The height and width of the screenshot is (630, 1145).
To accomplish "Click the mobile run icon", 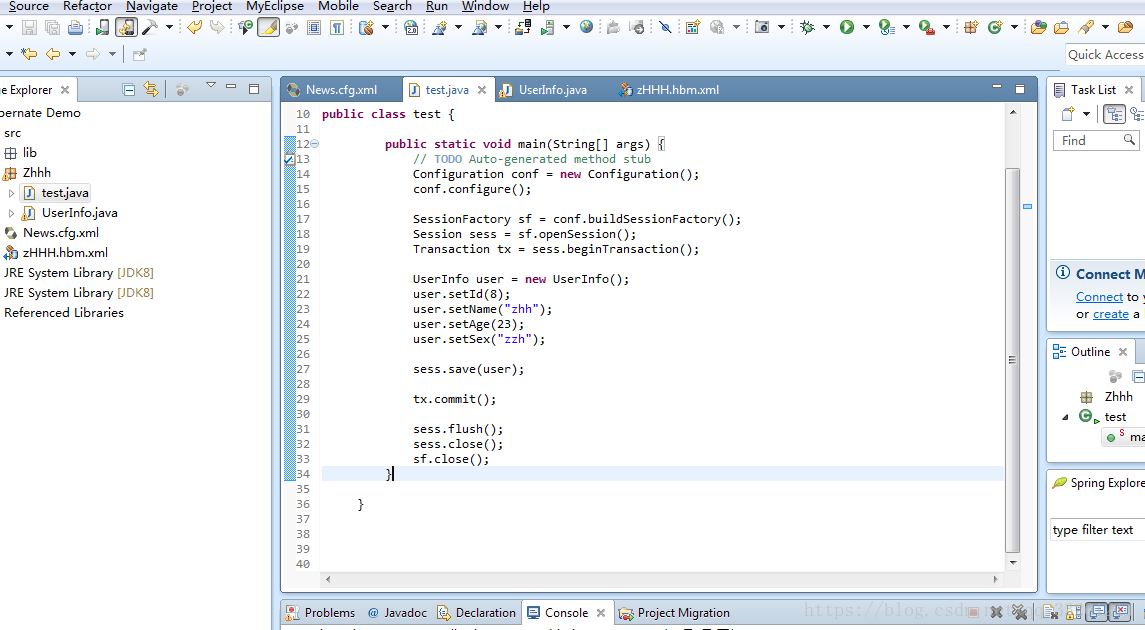I will [102, 28].
